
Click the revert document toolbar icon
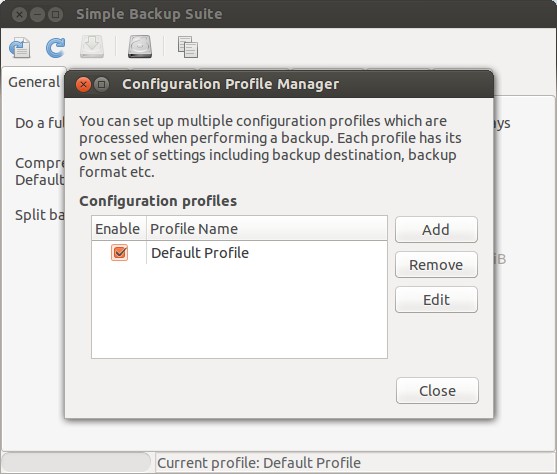click(20, 47)
